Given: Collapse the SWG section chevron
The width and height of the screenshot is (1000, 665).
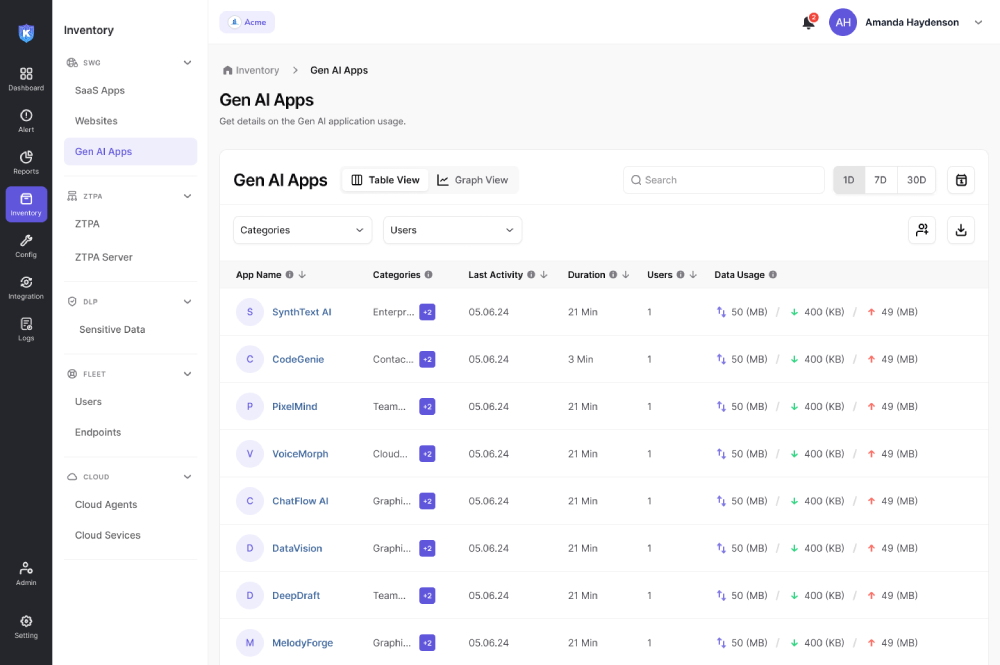Looking at the screenshot, I should click(x=187, y=62).
